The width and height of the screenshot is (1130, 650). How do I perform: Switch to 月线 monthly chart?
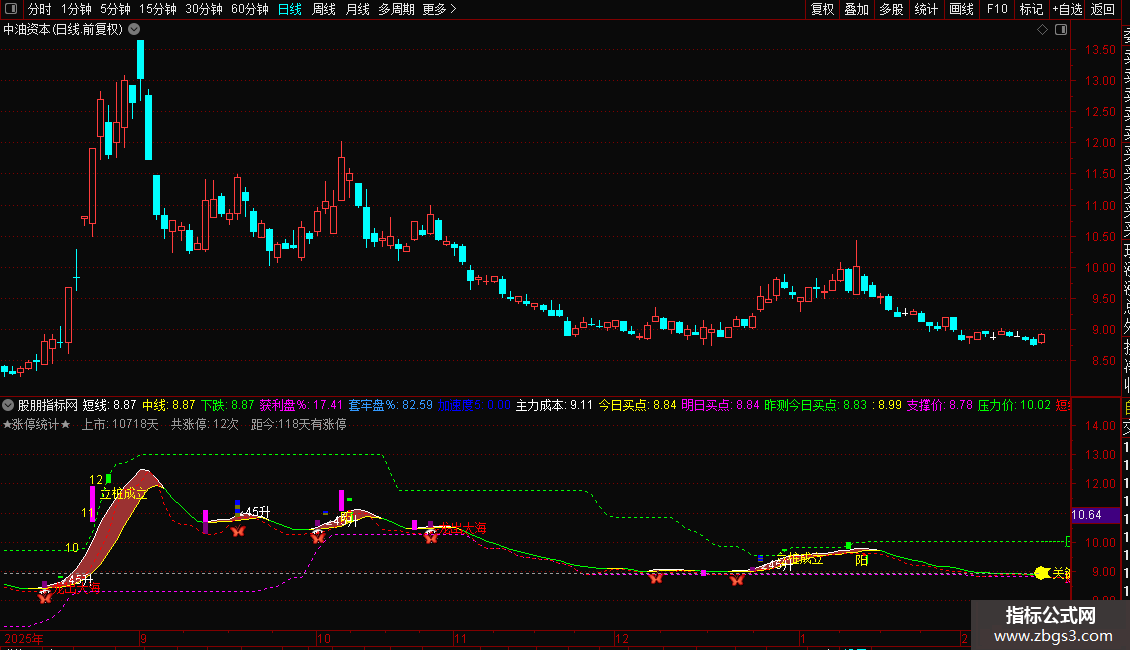coord(357,9)
